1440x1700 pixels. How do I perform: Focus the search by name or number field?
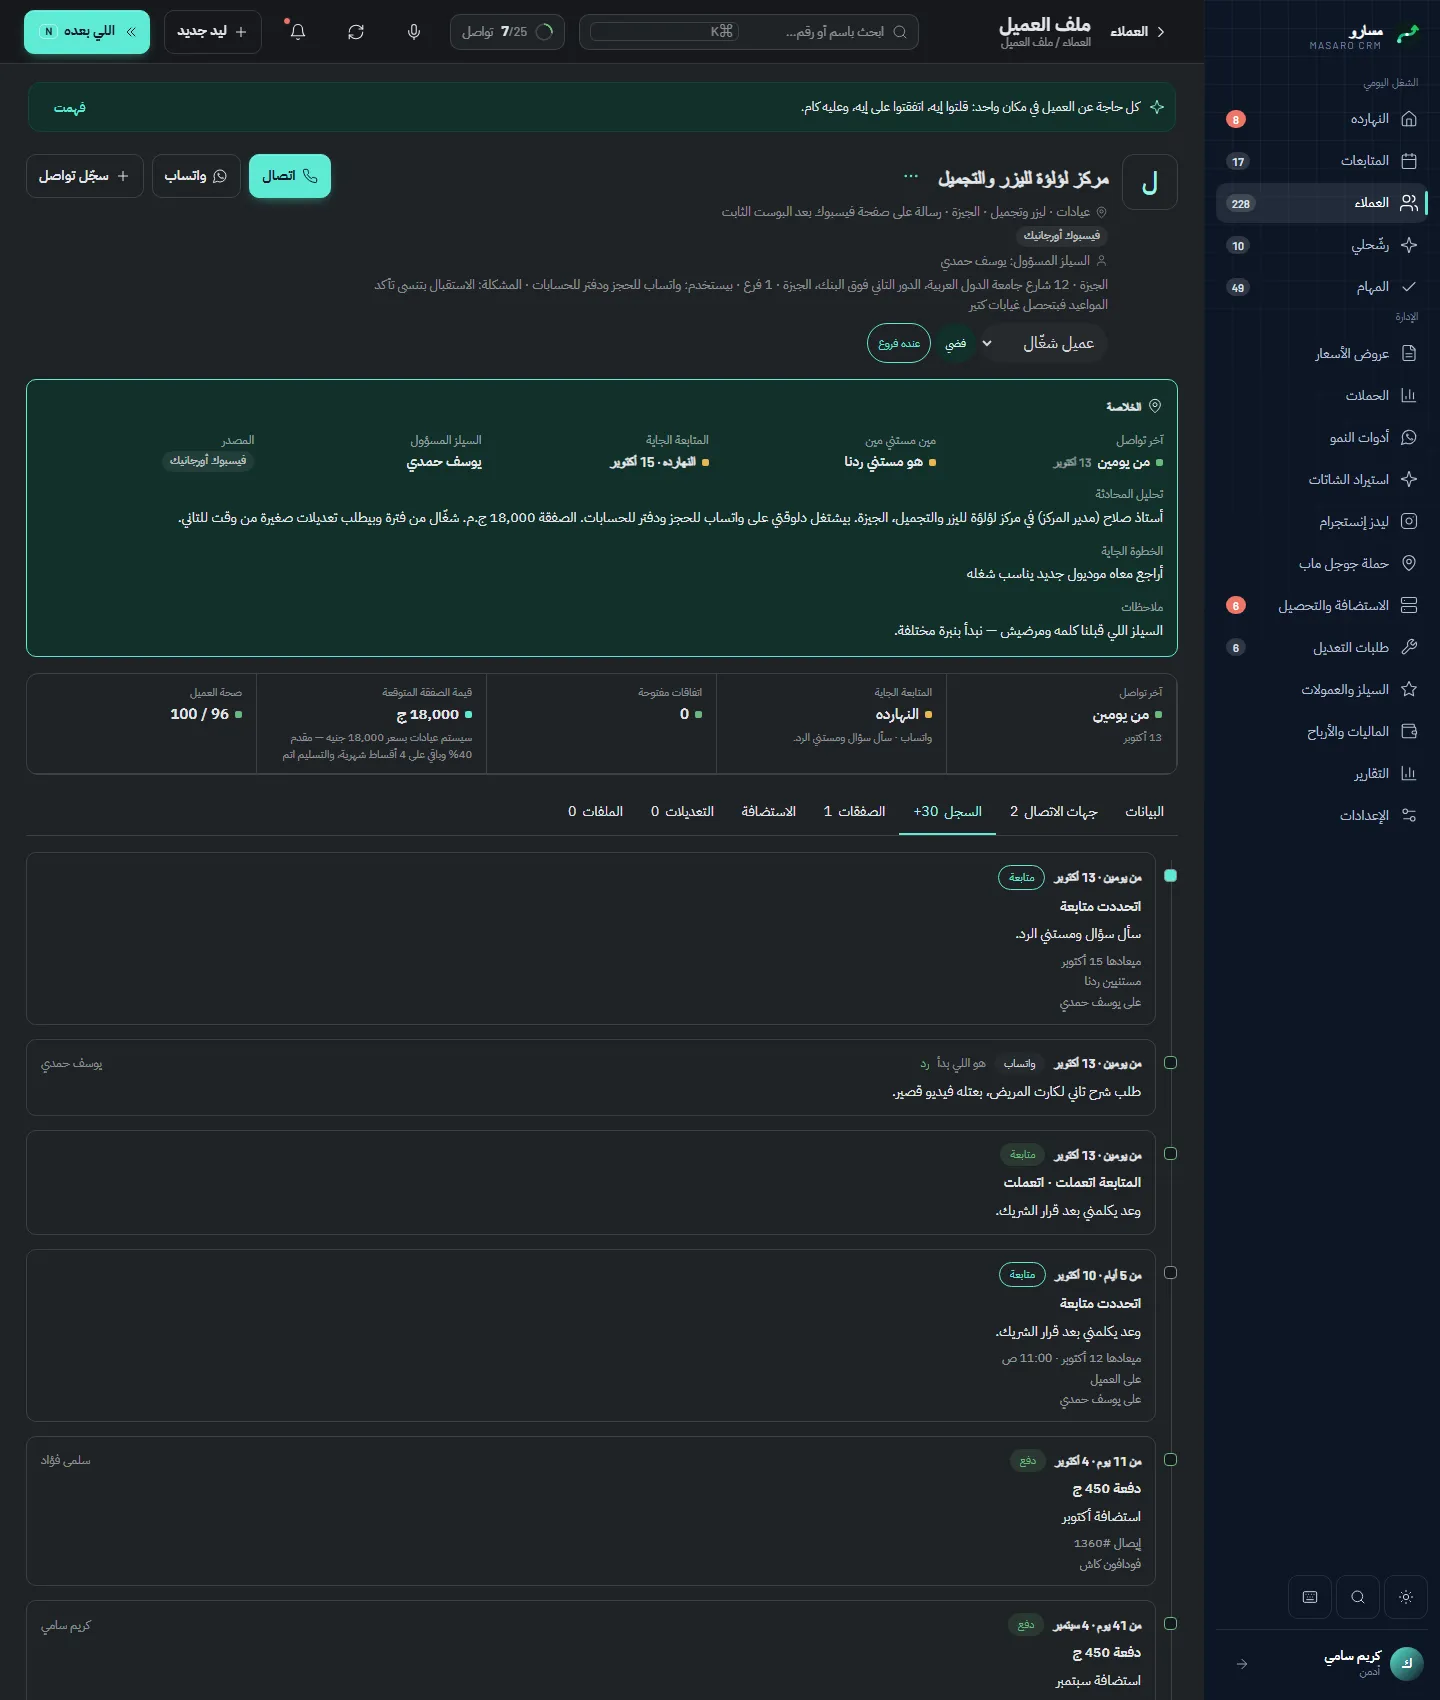[749, 32]
